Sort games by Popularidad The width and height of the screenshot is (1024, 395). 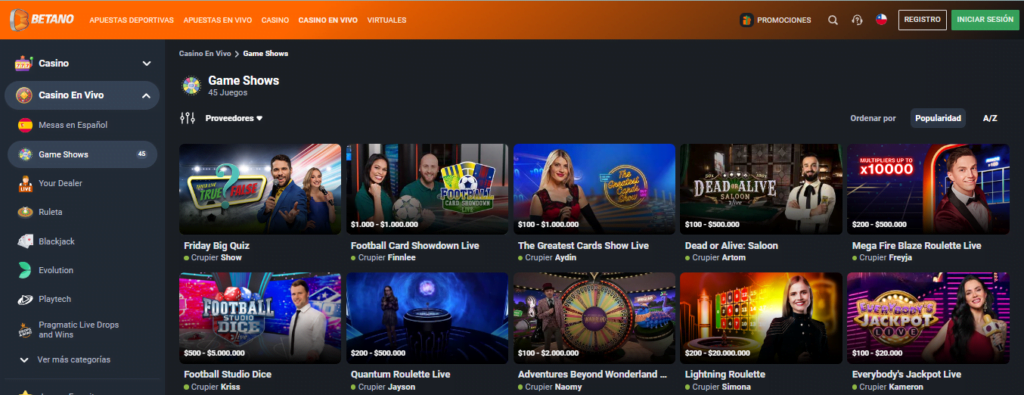(938, 118)
